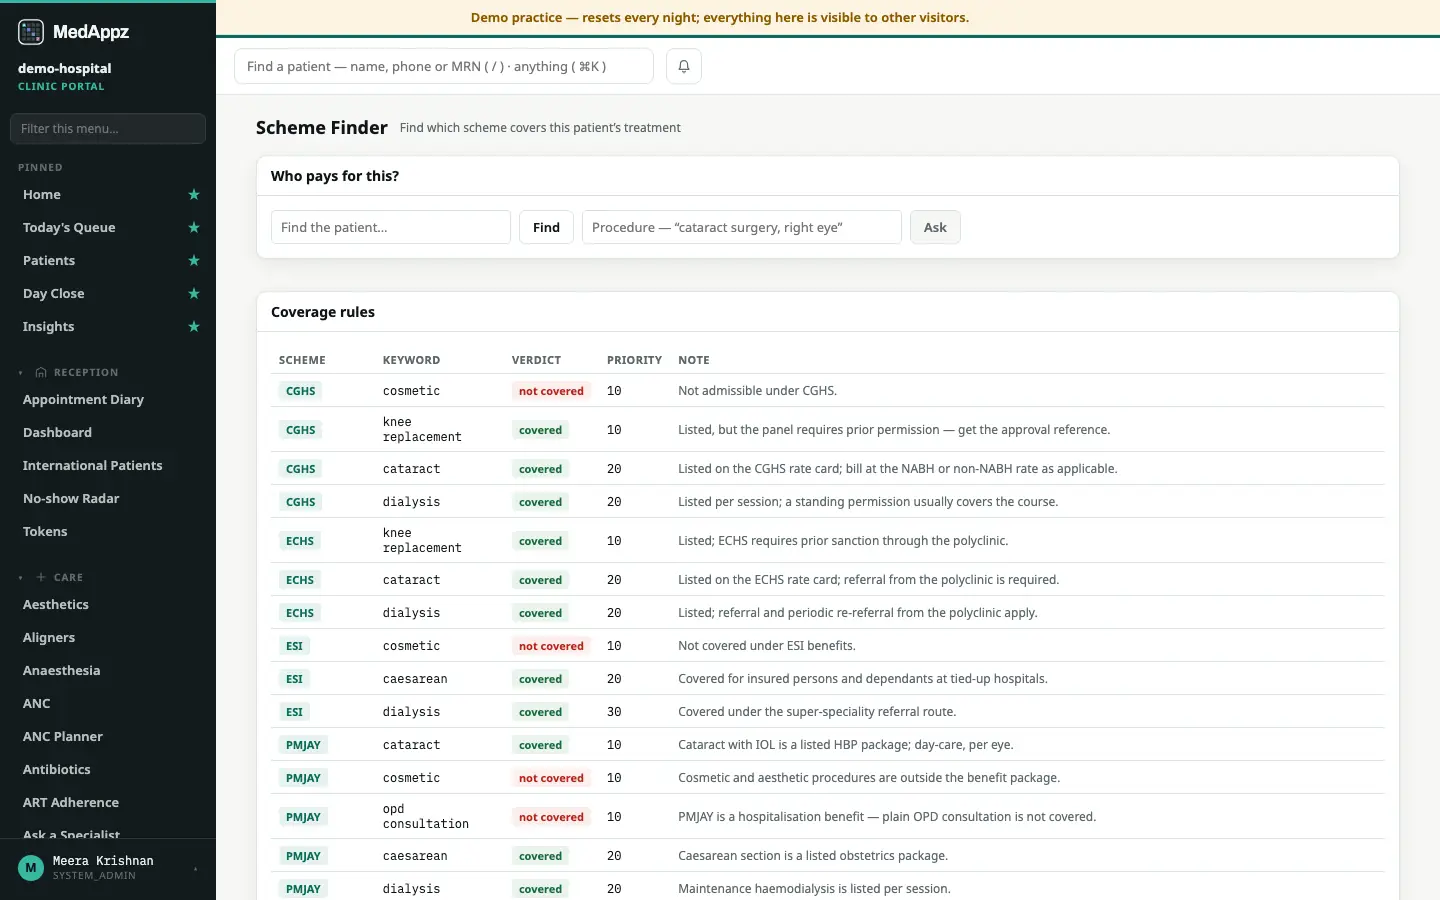The height and width of the screenshot is (900, 1440).
Task: Focus the global Find a patient search
Action: pos(444,66)
